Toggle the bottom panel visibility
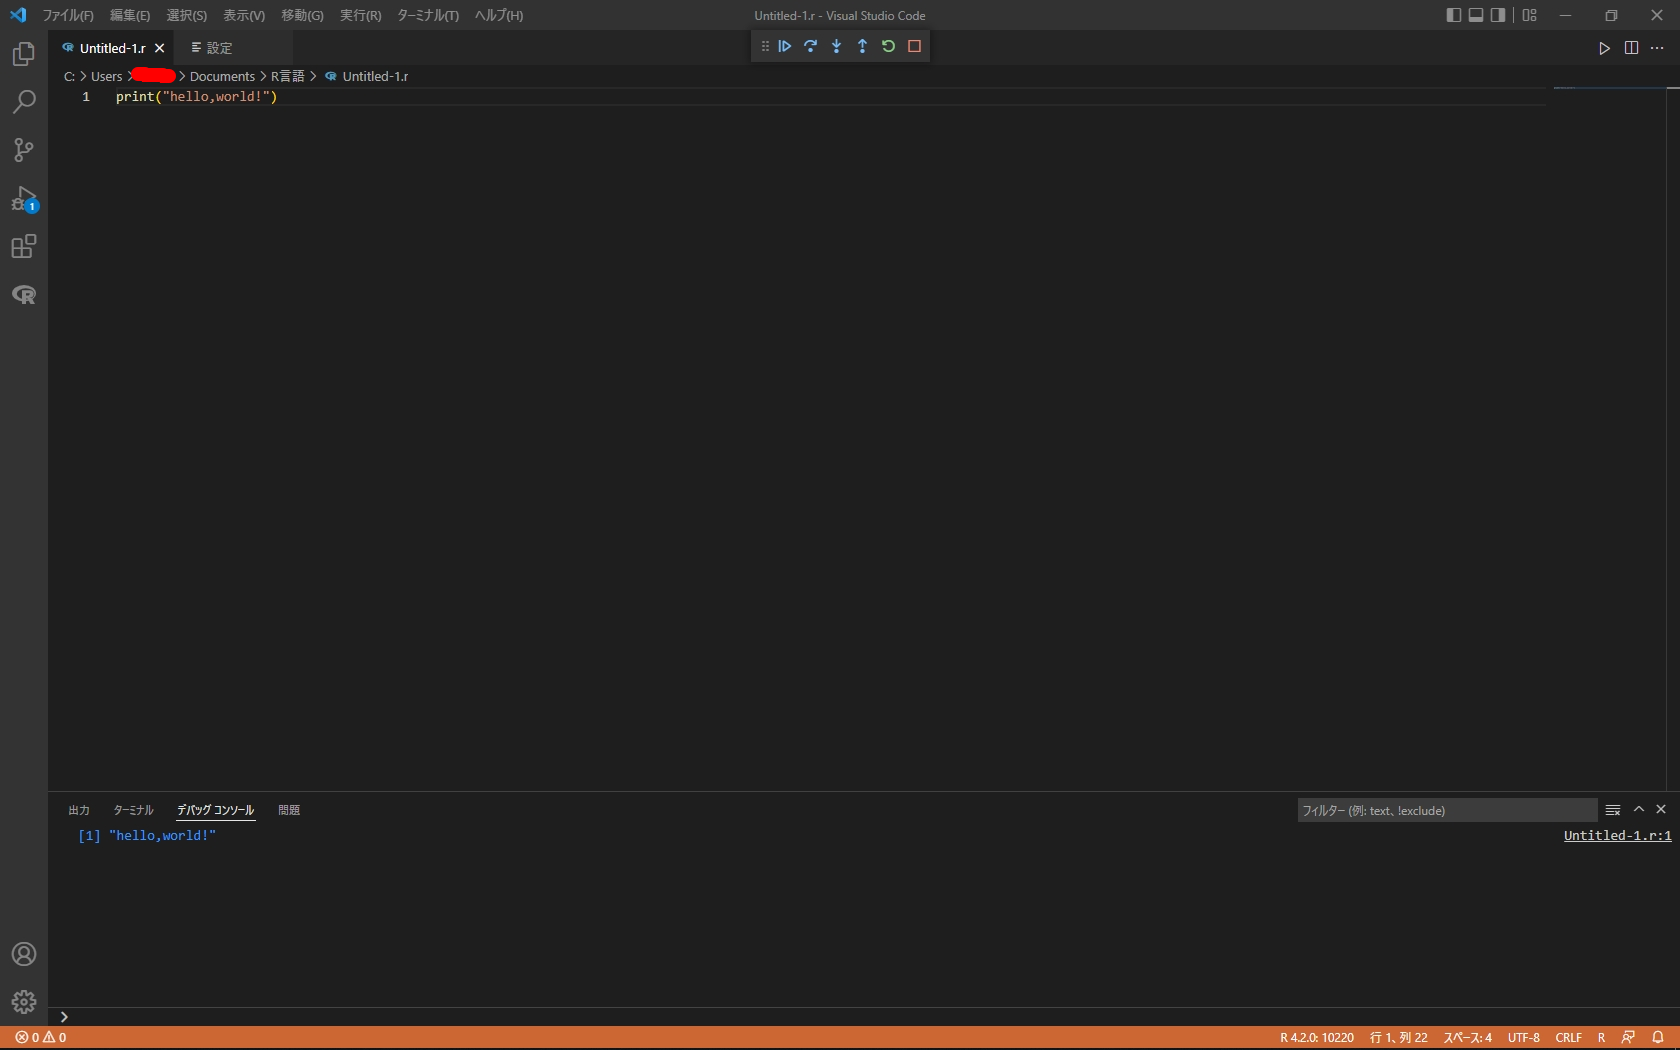 1475,15
